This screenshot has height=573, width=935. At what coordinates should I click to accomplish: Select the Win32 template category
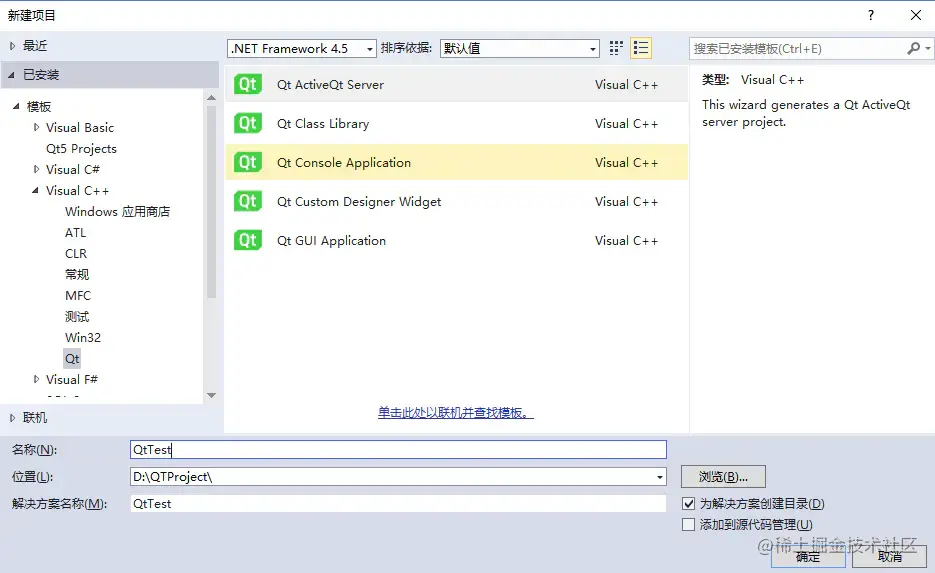click(x=83, y=337)
